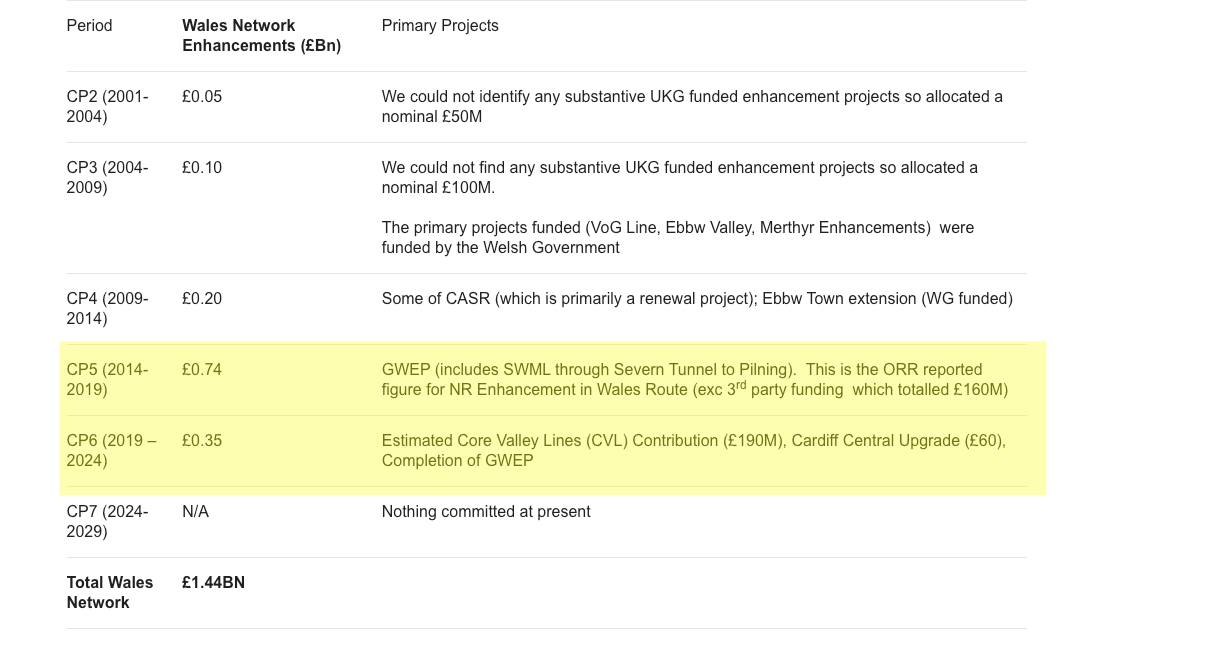Click the GWEP Severn Tunnel description text
This screenshot has width=1205, height=651.
(x=694, y=380)
